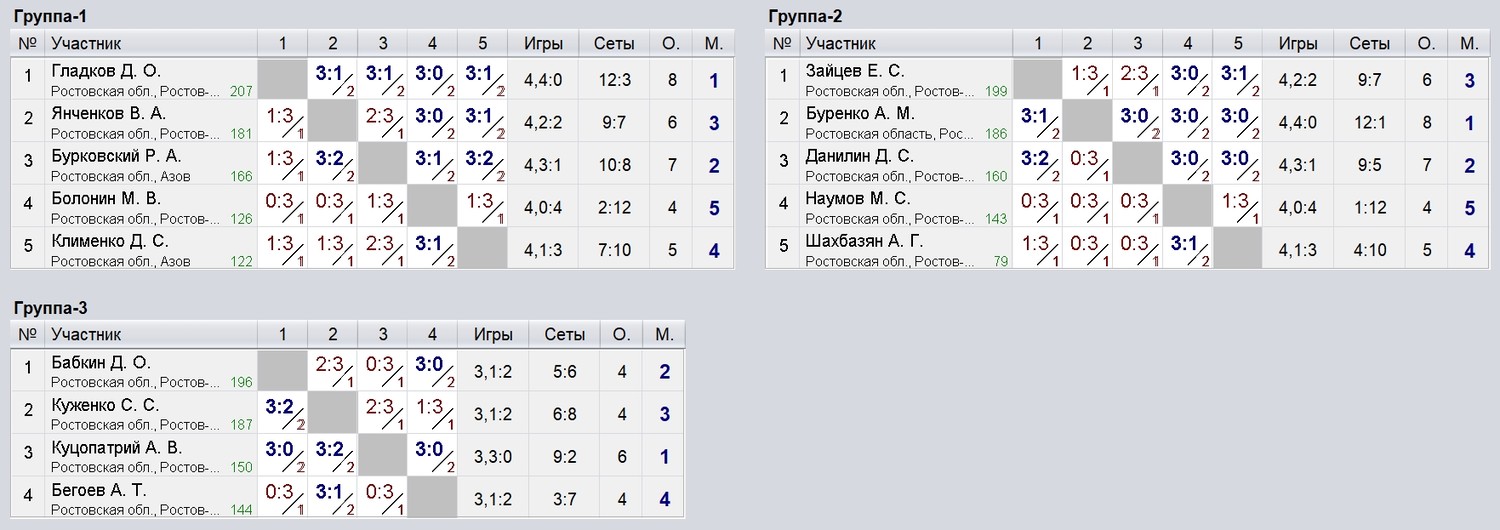The width and height of the screenshot is (1500, 530).
Task: Click the Сеты header in Группа-2
Action: (x=1369, y=44)
